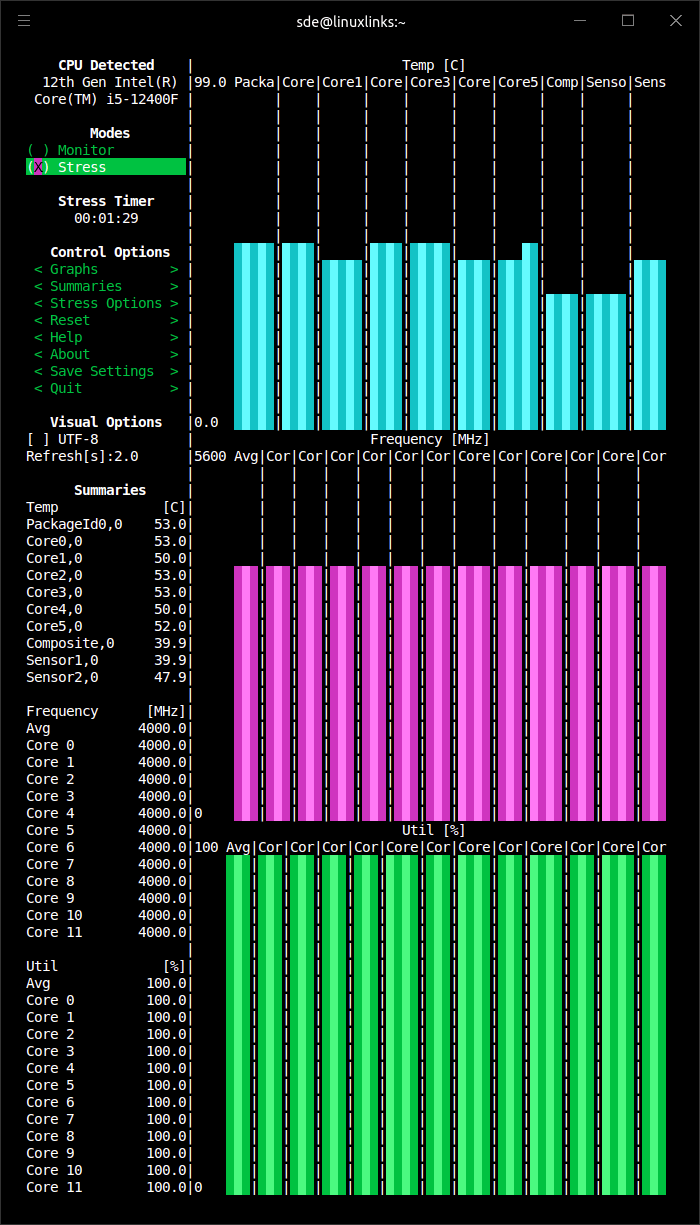The width and height of the screenshot is (700, 1225).
Task: Click the Frequency [MHz] graph title
Action: [430, 439]
